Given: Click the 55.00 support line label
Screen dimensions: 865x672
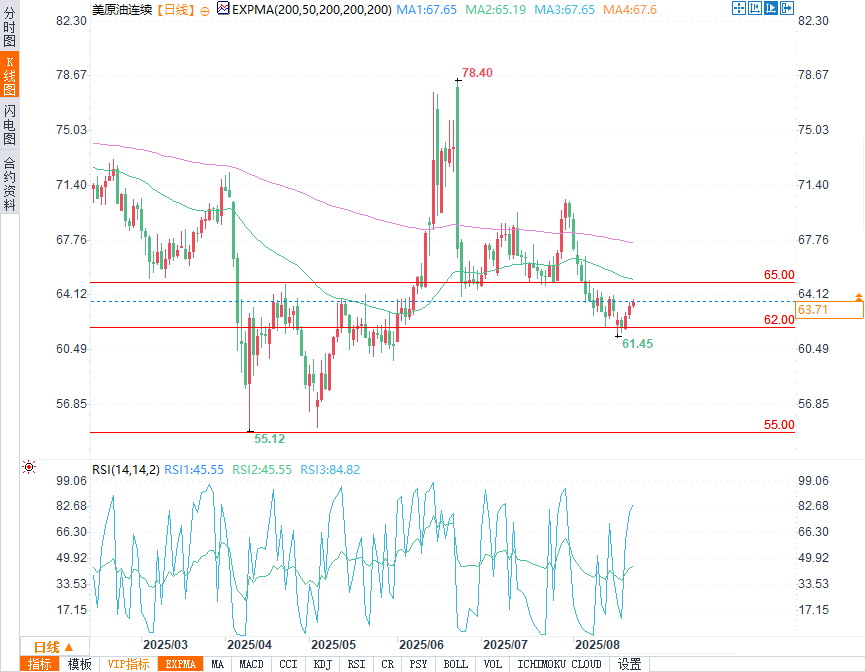Looking at the screenshot, I should (779, 425).
